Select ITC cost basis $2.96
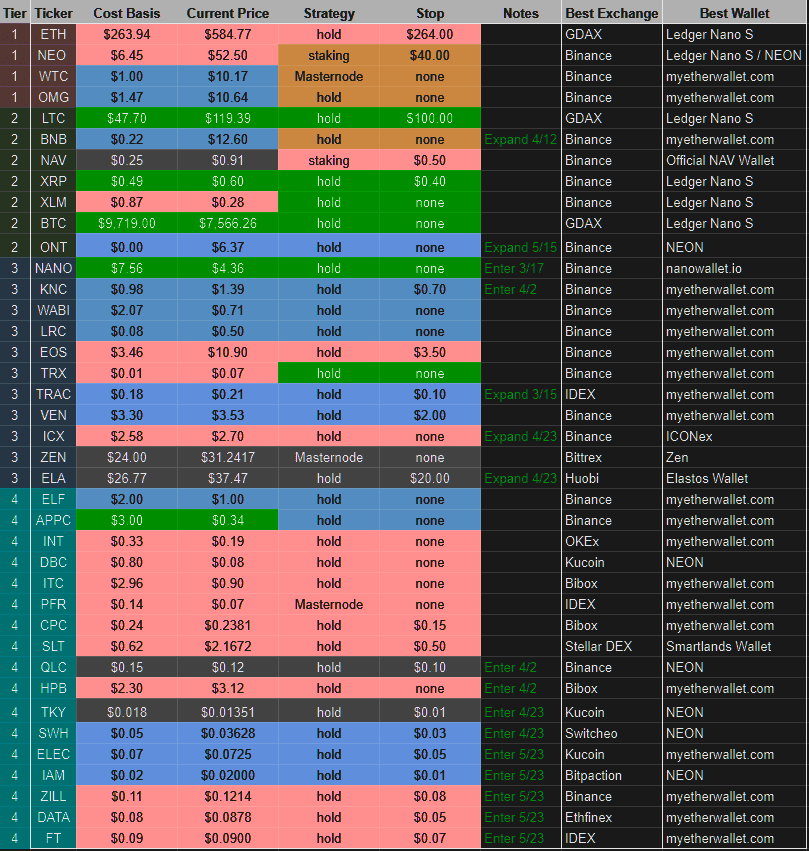Screen dimensions: 809x851 click(126, 583)
